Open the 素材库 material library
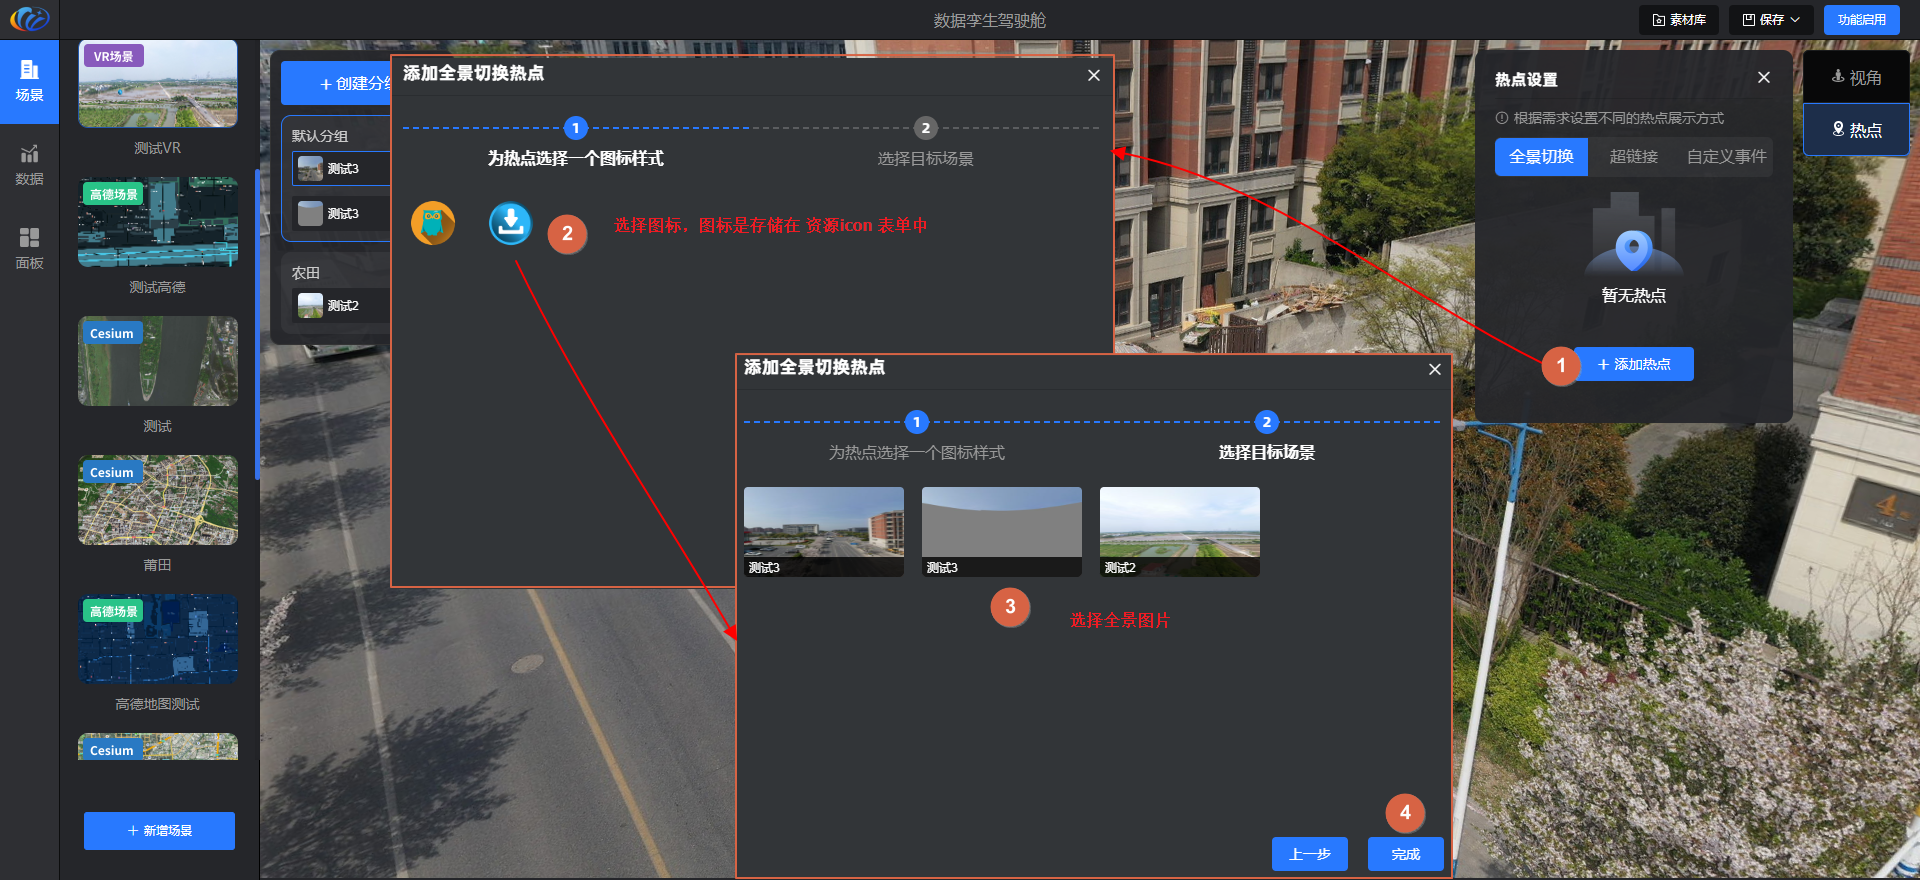The width and height of the screenshot is (1920, 880). [x=1679, y=20]
